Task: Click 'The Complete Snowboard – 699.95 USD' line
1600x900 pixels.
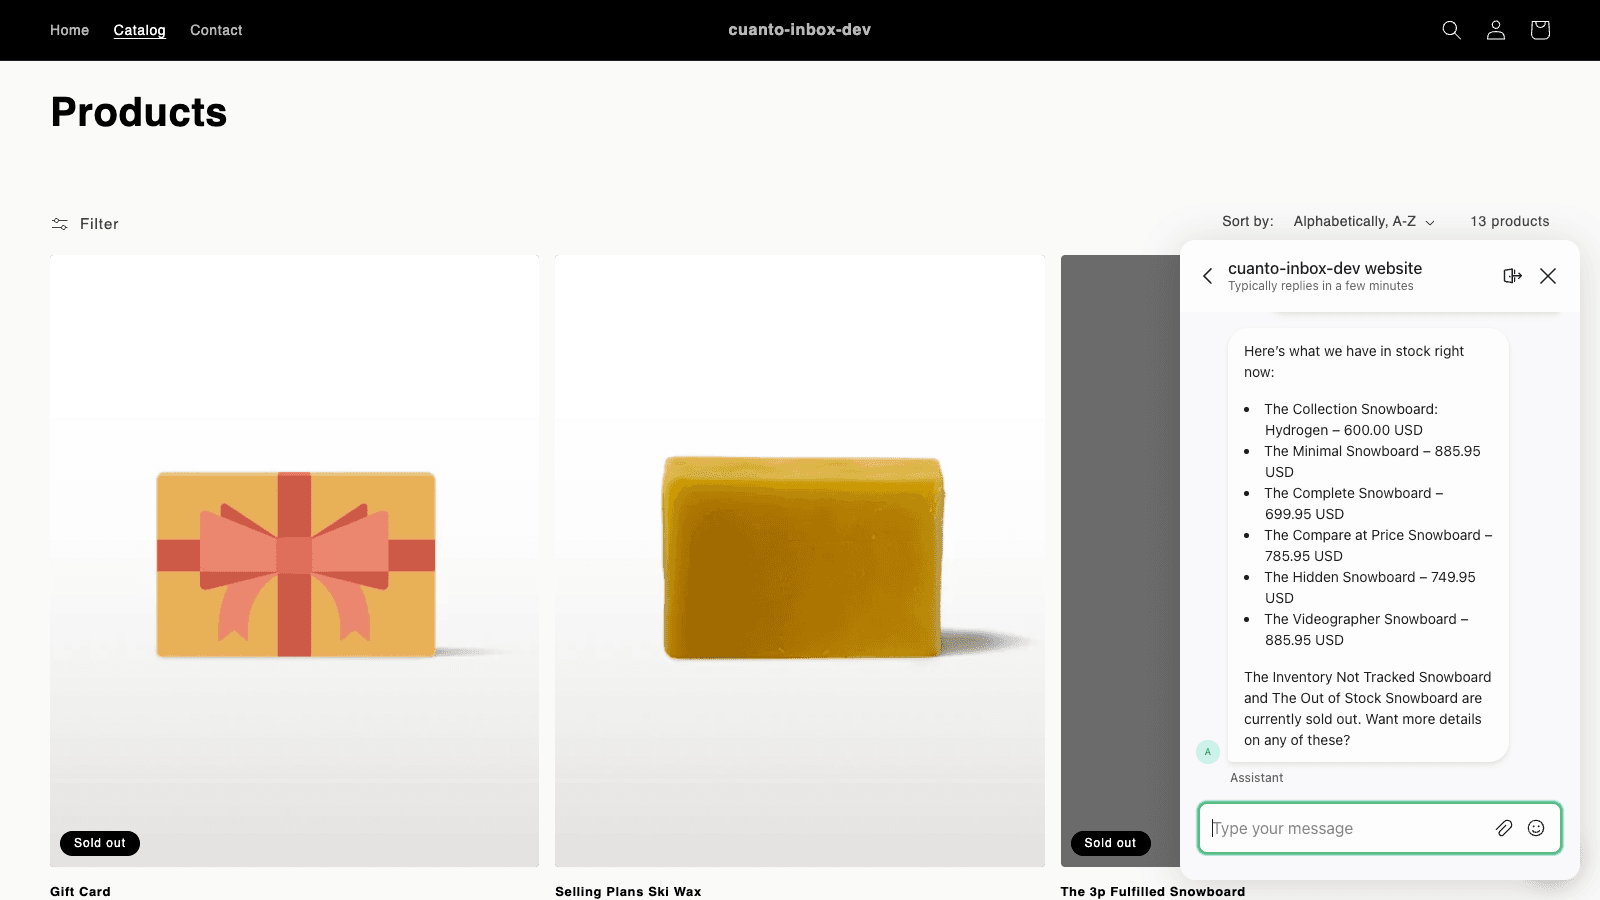Action: (1354, 503)
